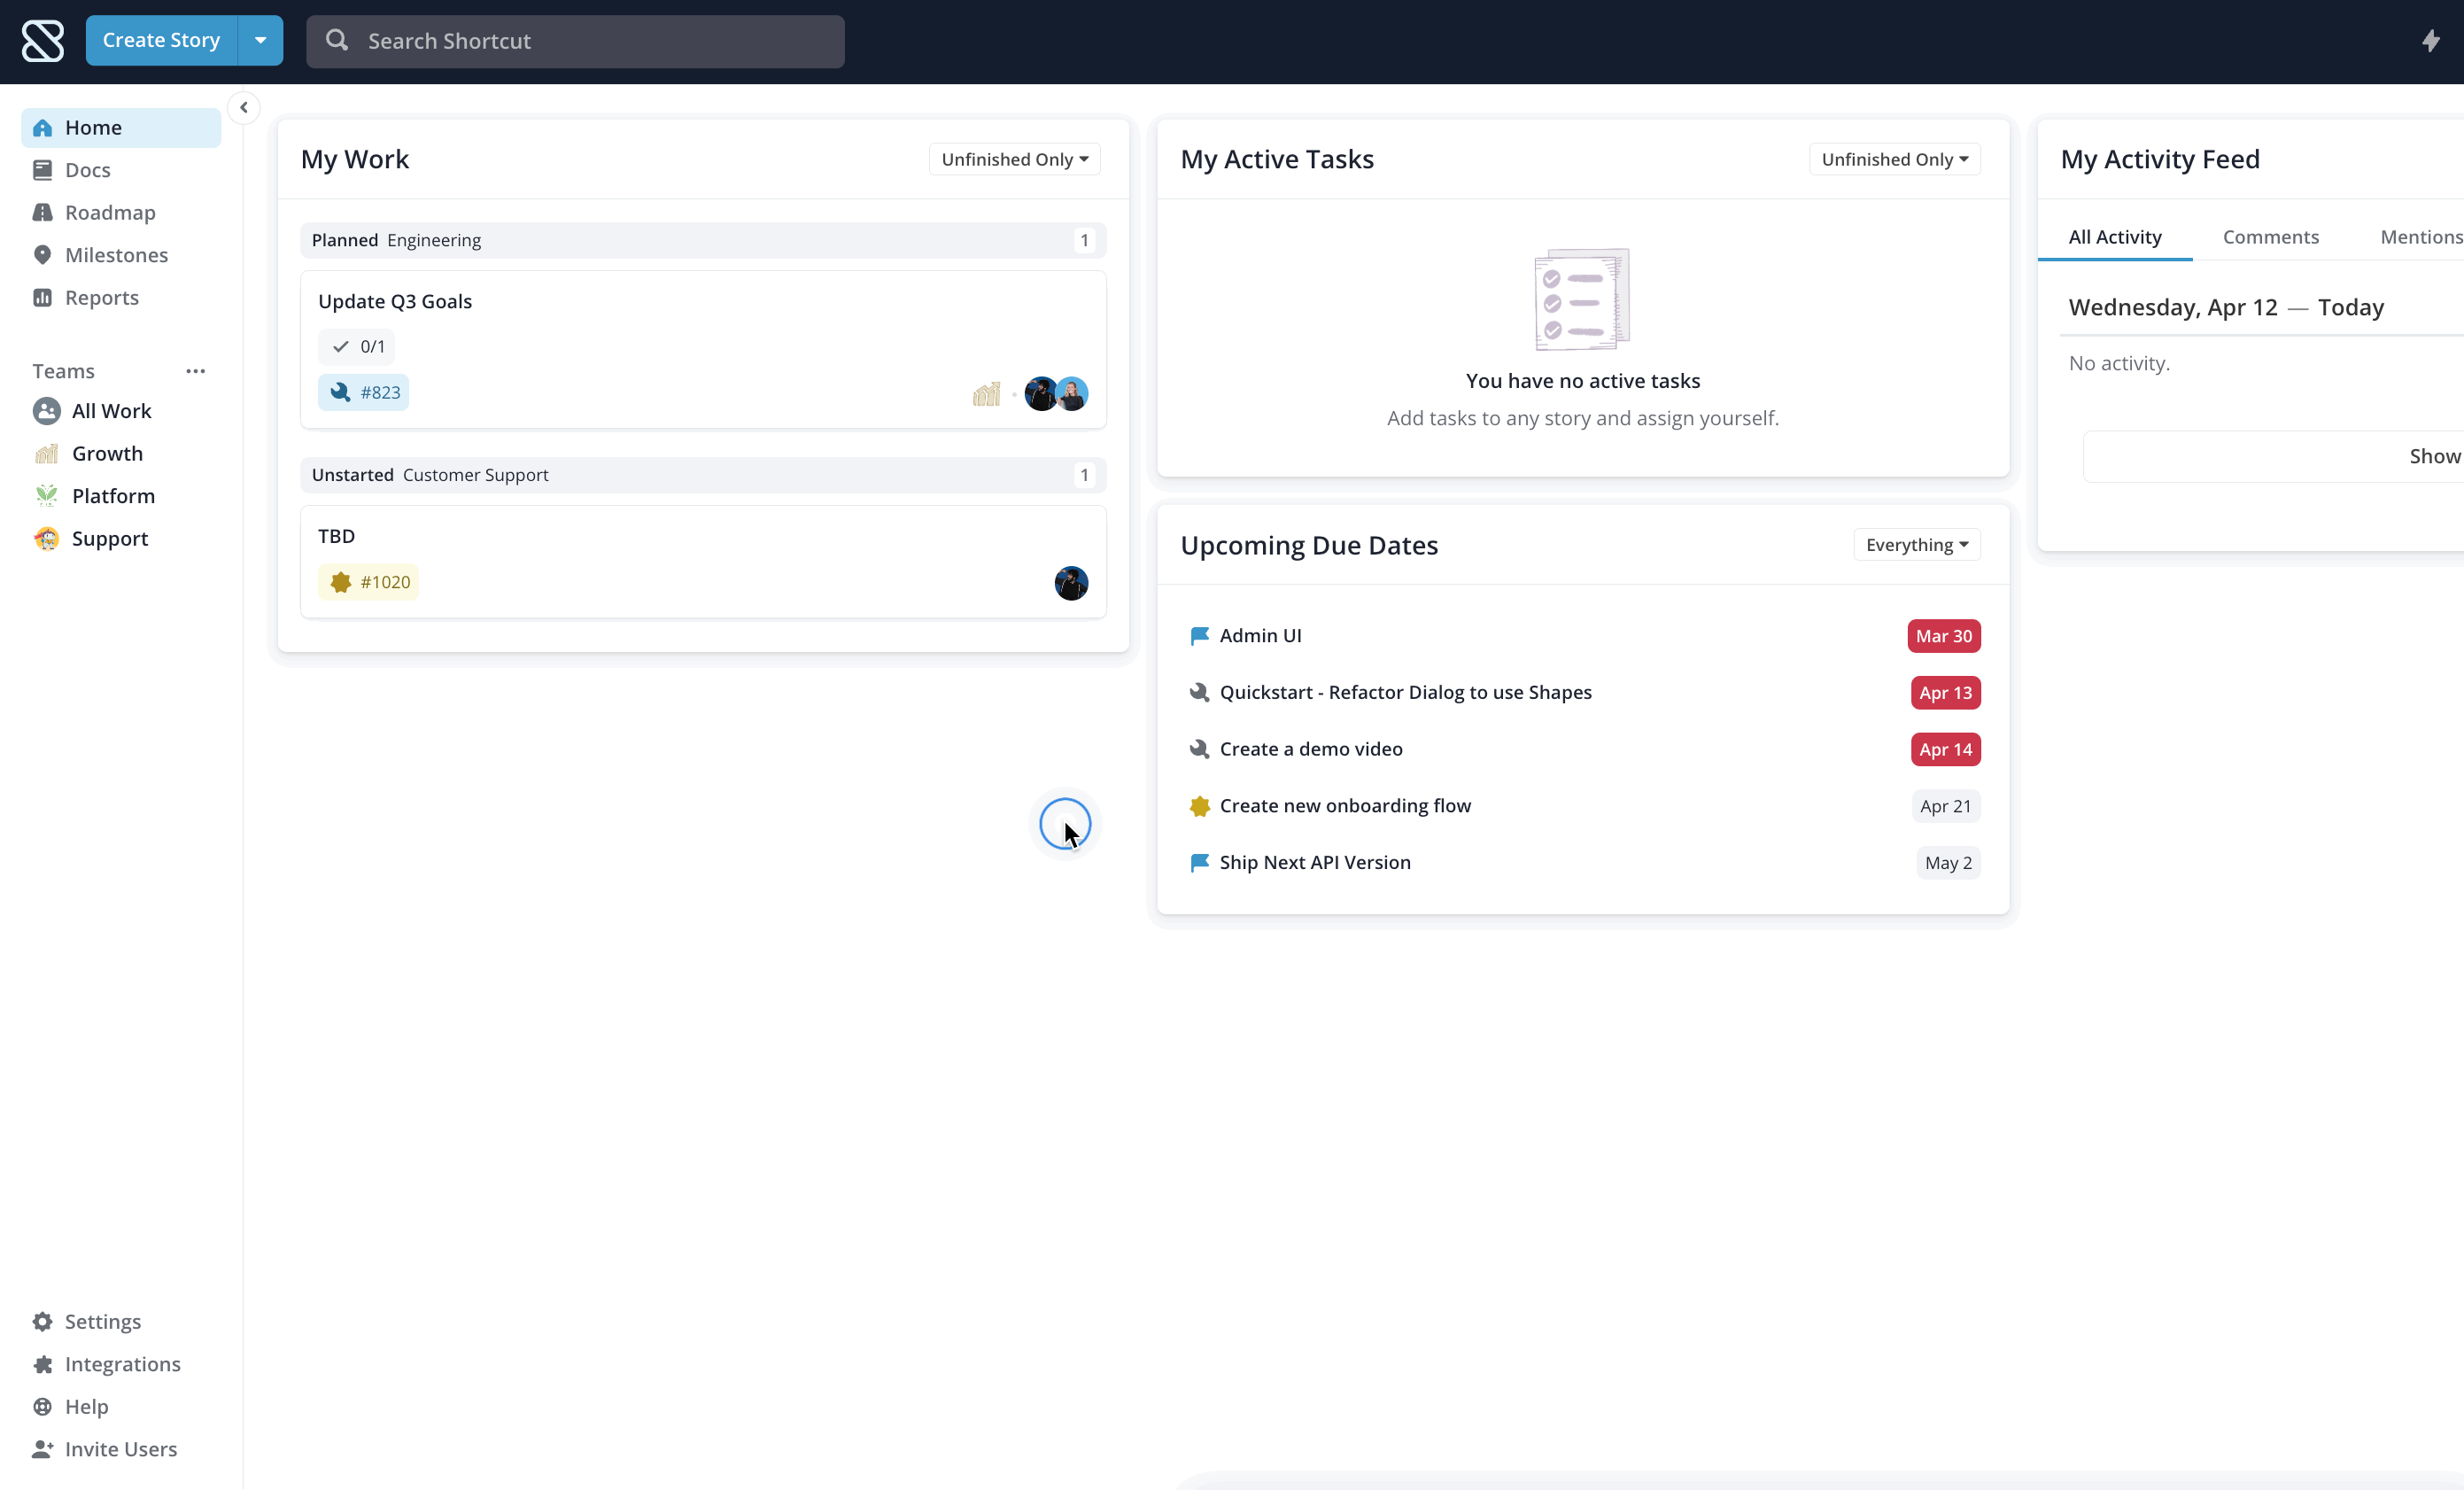Click the Milestones icon in sidebar

pos(43,253)
